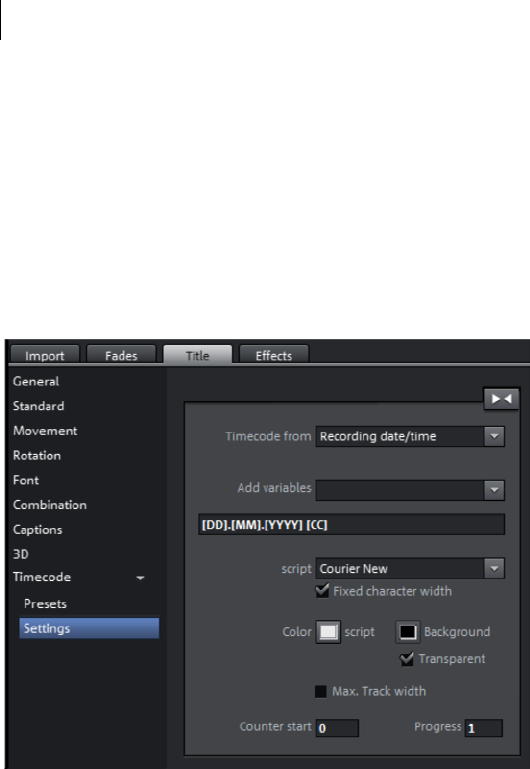
Task: Click the Counter start field
Action: [x=337, y=728]
